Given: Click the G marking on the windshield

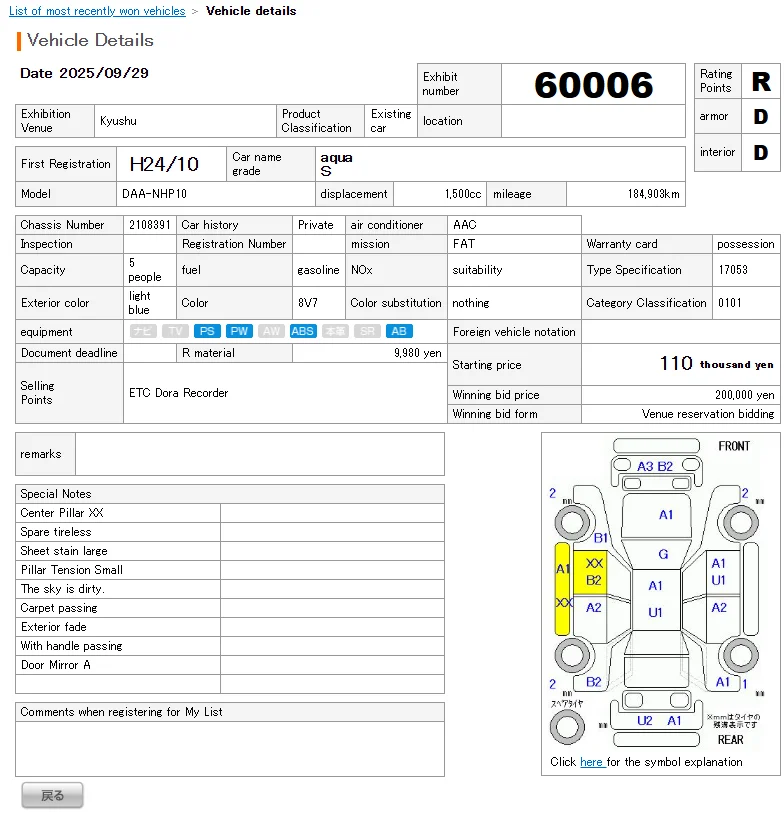Looking at the screenshot, I should 662,554.
